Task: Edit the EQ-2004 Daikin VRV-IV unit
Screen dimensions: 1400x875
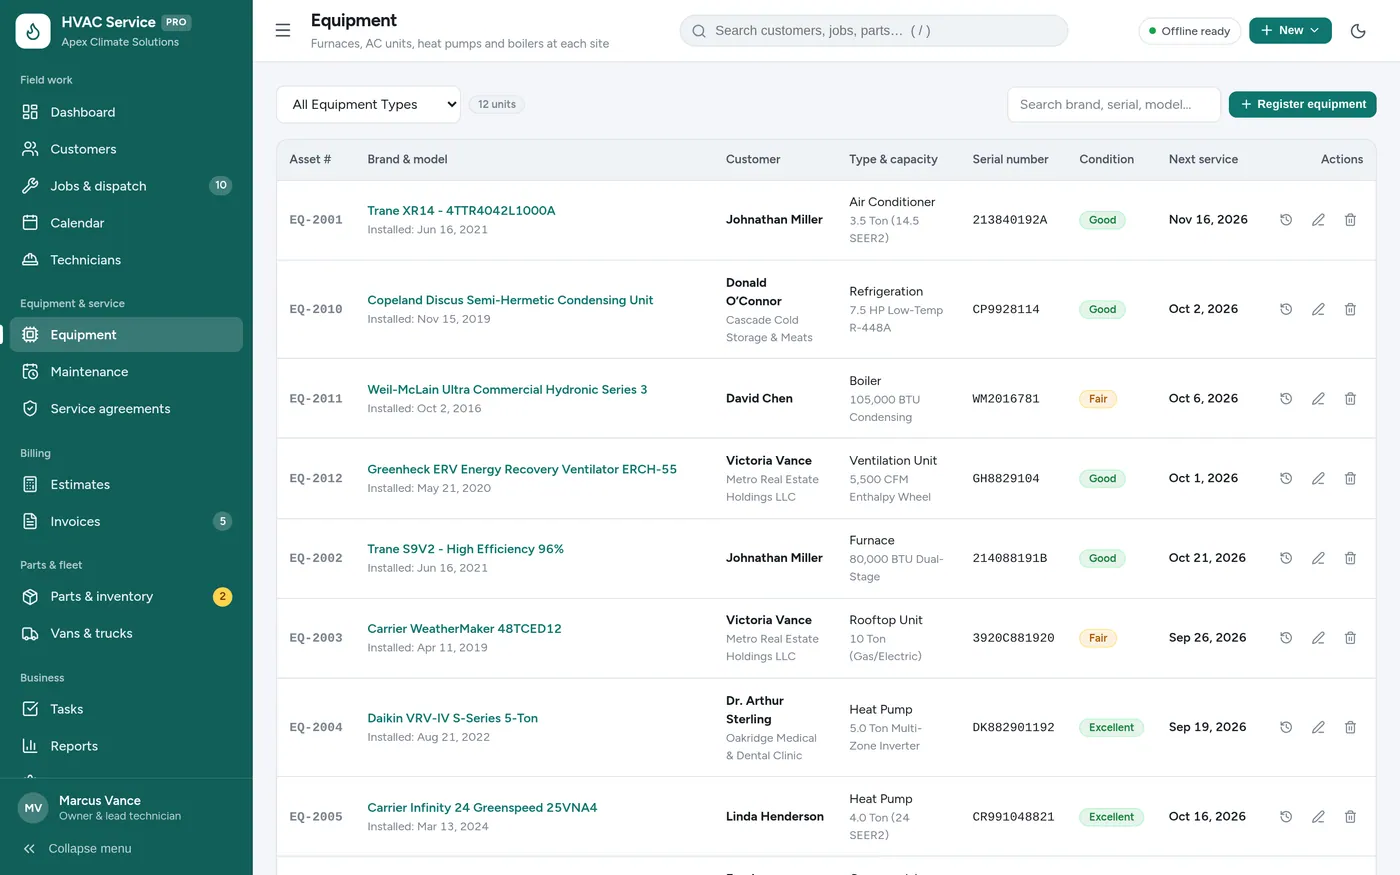Action: [1318, 728]
